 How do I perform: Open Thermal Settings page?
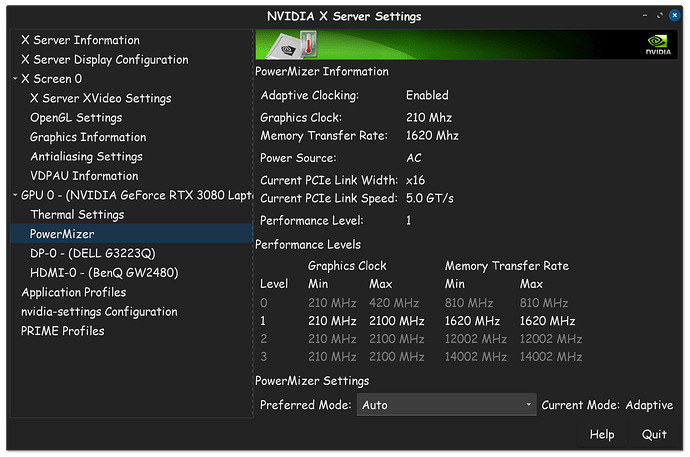point(77,214)
